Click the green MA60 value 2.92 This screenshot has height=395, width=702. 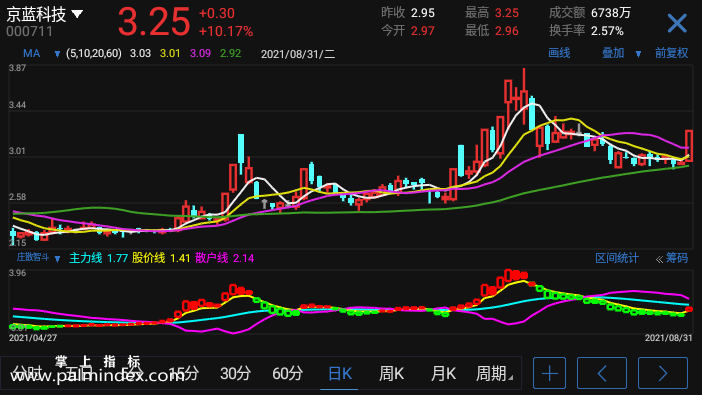point(231,54)
